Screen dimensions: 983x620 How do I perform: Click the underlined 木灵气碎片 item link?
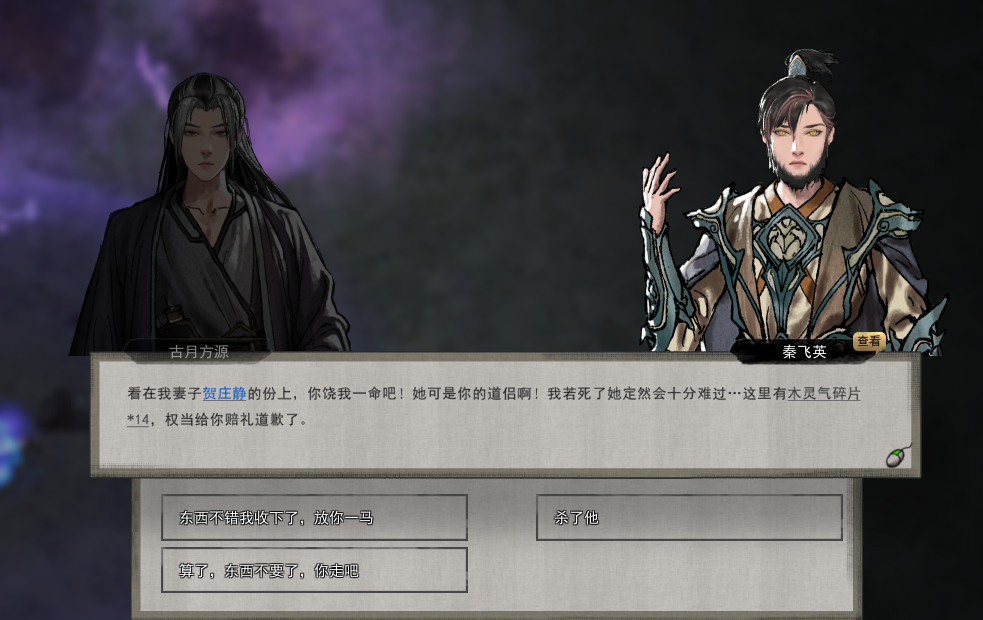pos(823,394)
